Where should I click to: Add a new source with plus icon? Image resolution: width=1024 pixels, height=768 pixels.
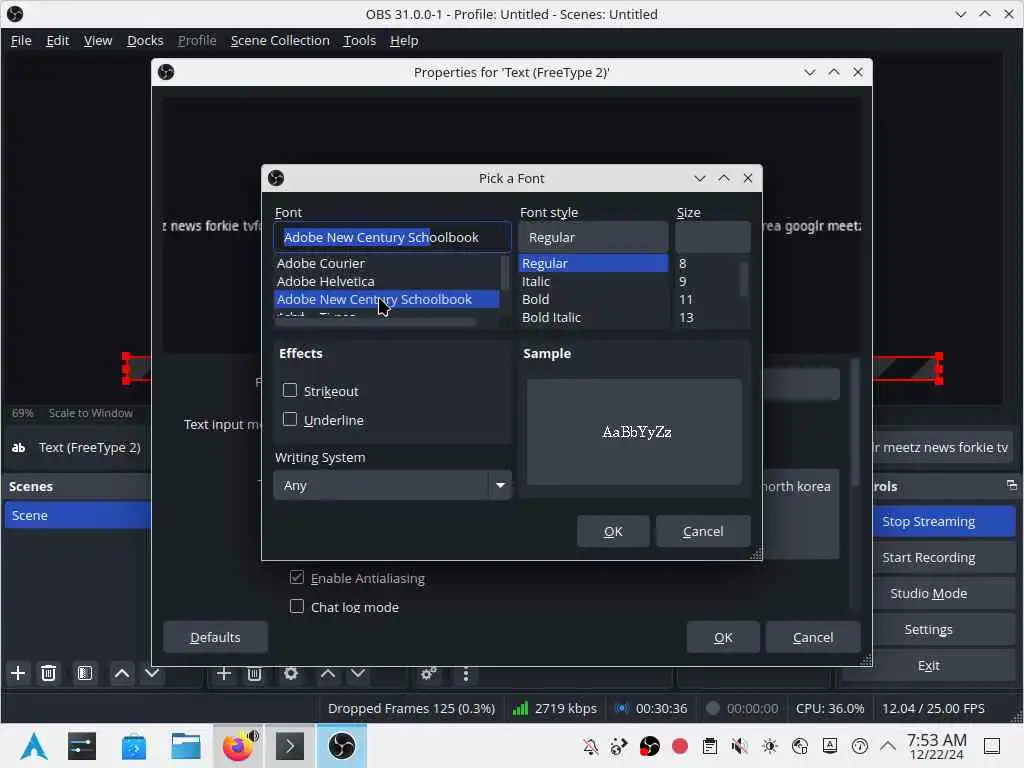(x=224, y=673)
